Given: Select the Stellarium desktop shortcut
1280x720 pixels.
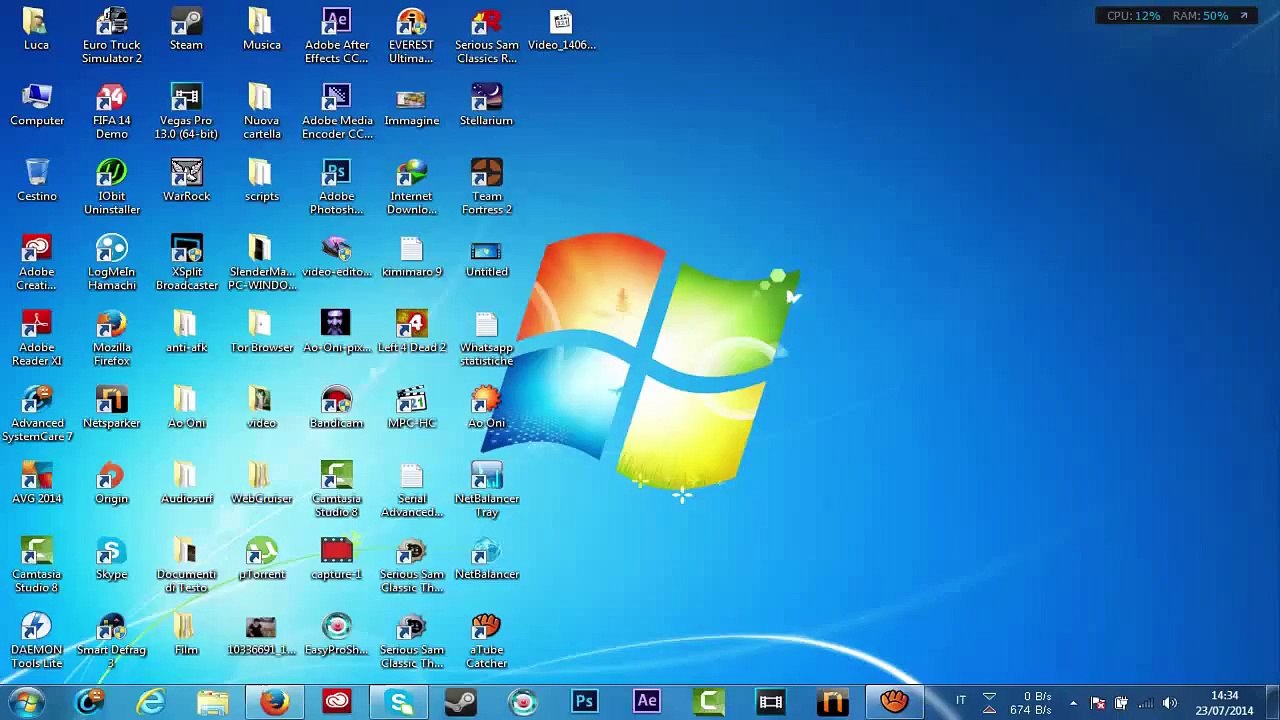Looking at the screenshot, I should pos(486,105).
